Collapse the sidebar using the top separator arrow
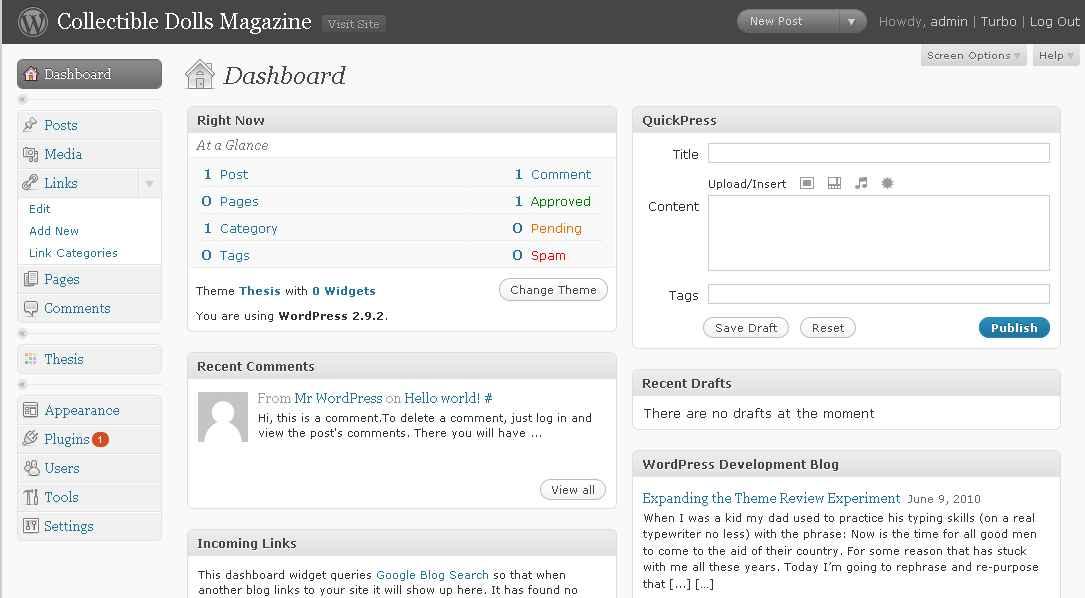 click(23, 100)
